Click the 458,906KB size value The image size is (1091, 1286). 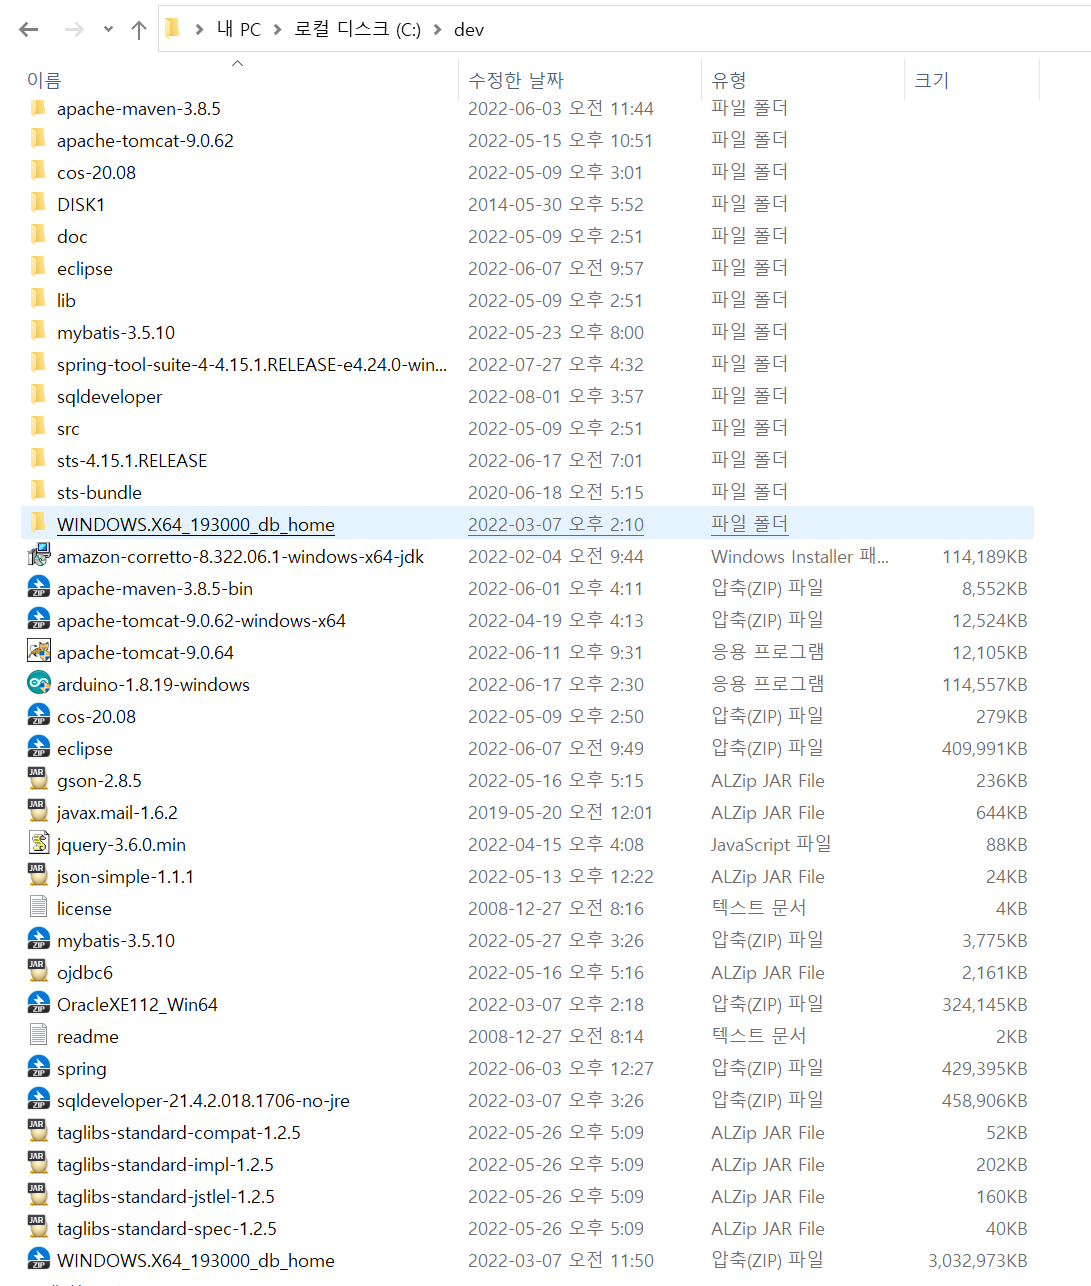click(985, 1101)
